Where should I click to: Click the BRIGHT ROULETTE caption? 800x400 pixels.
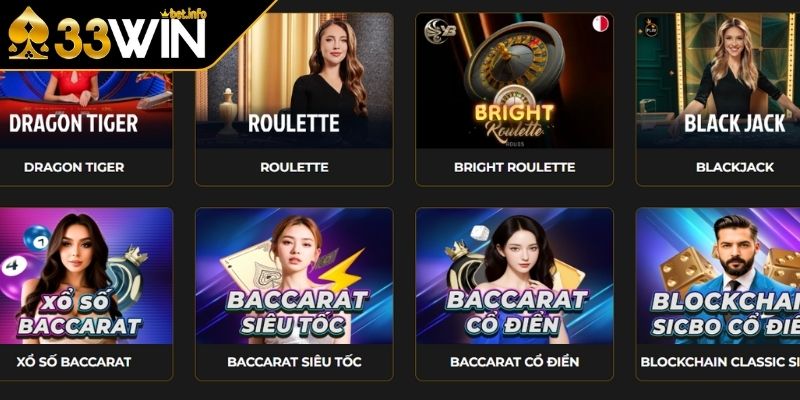click(x=514, y=167)
